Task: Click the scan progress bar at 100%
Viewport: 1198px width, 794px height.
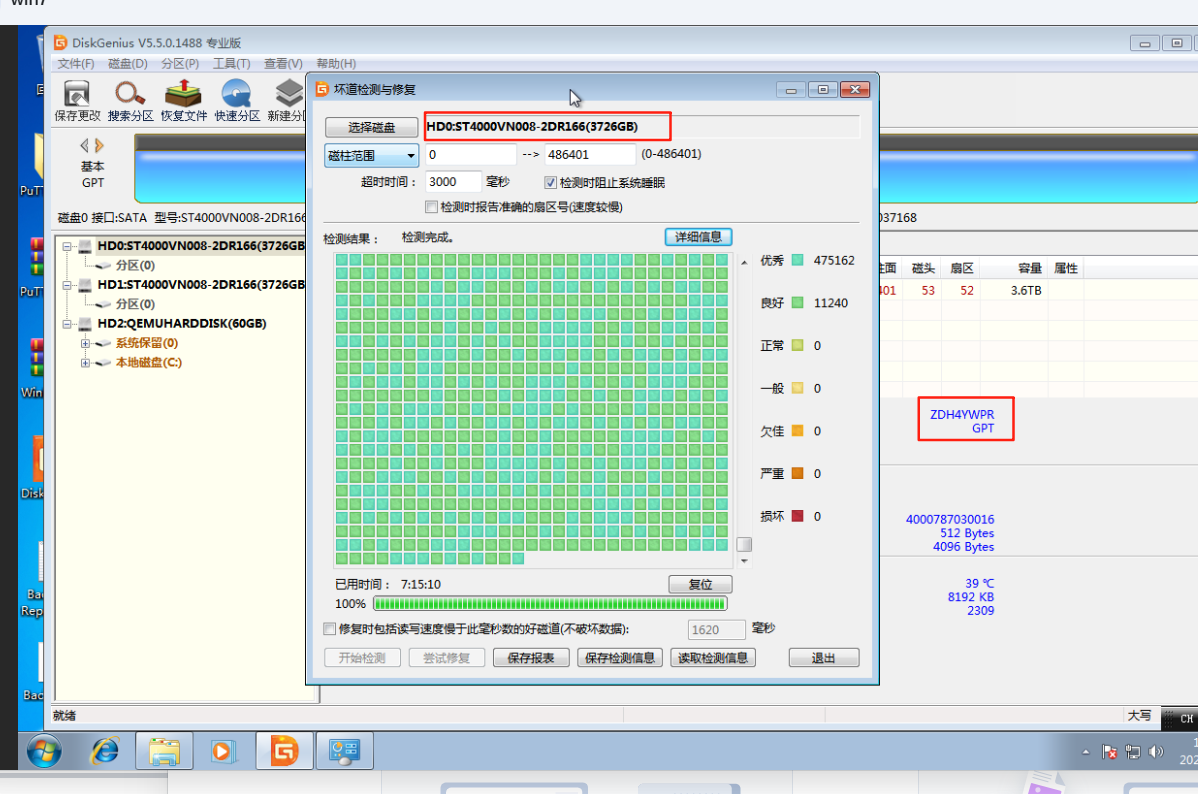Action: click(550, 604)
